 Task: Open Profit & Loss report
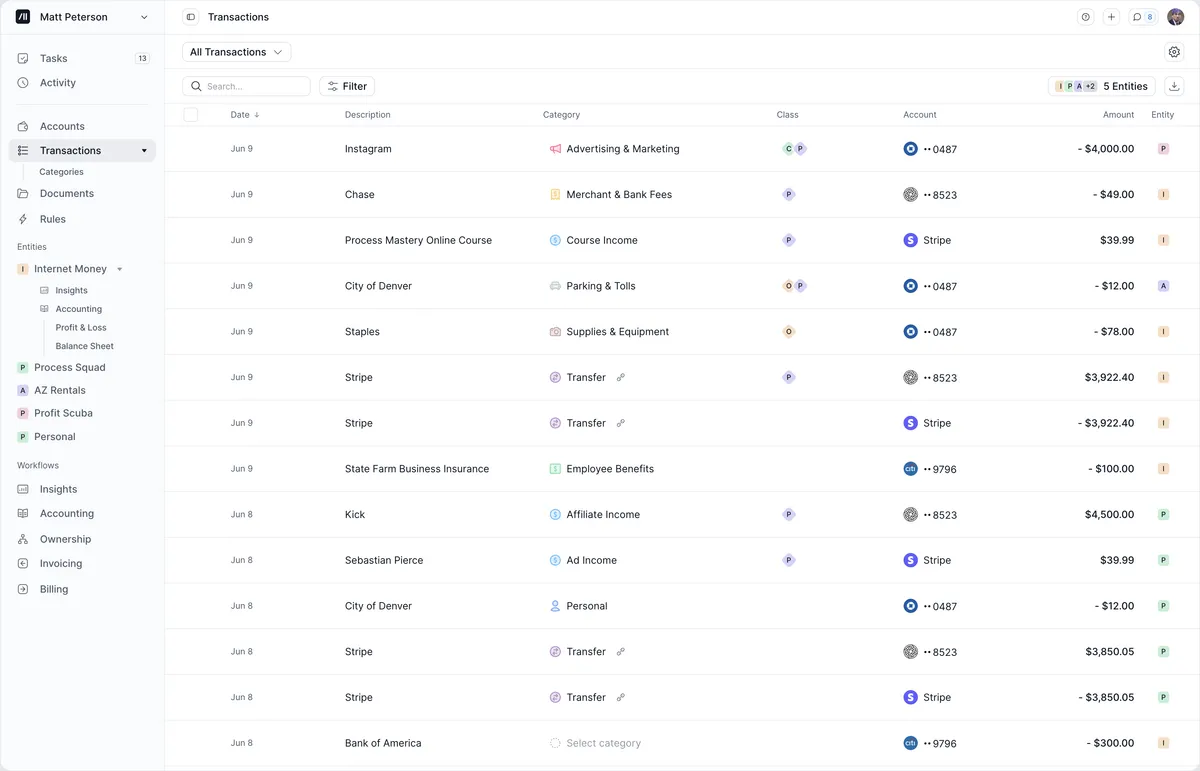tap(81, 328)
